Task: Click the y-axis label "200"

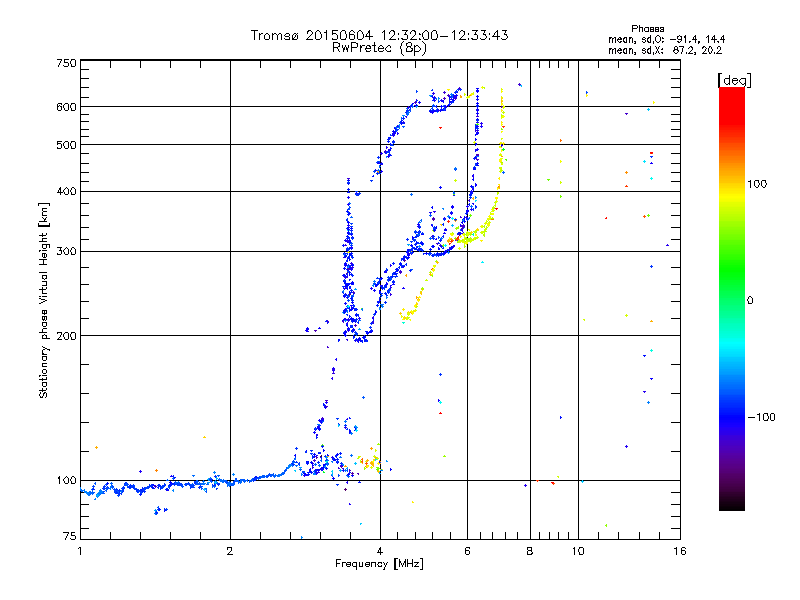Action: click(x=66, y=336)
